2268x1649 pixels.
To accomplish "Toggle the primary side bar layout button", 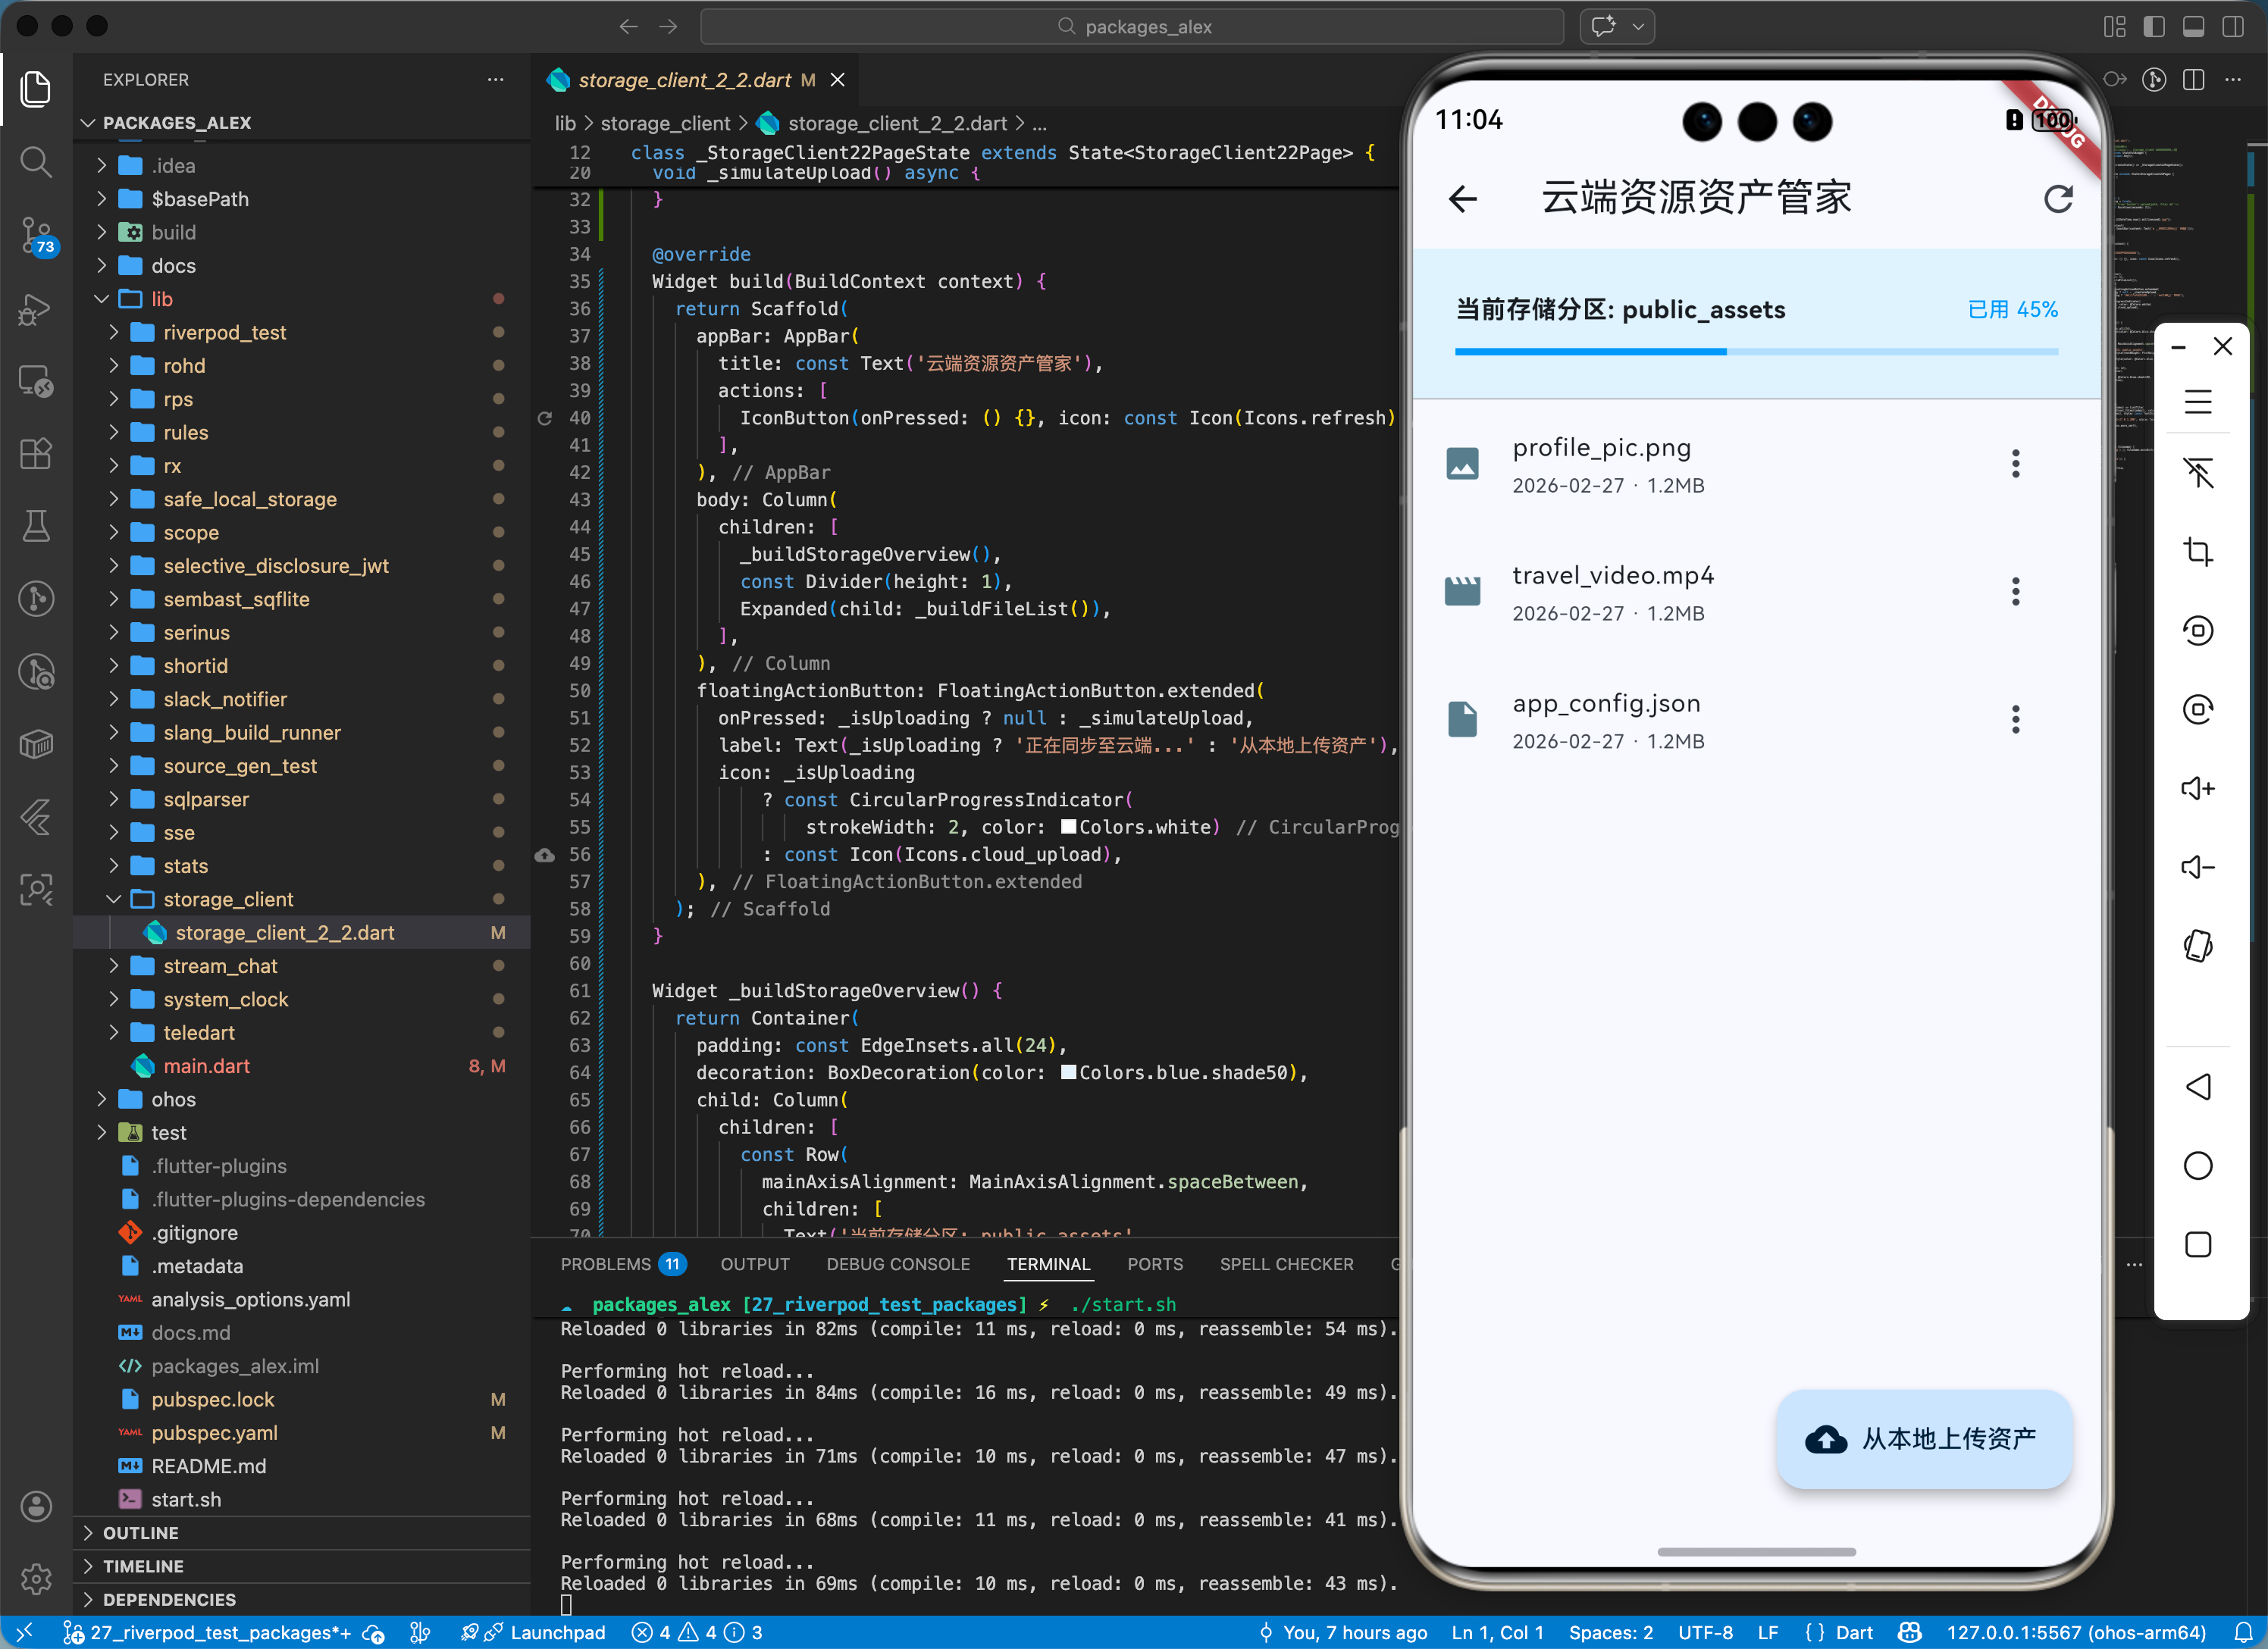I will pyautogui.click(x=2154, y=27).
